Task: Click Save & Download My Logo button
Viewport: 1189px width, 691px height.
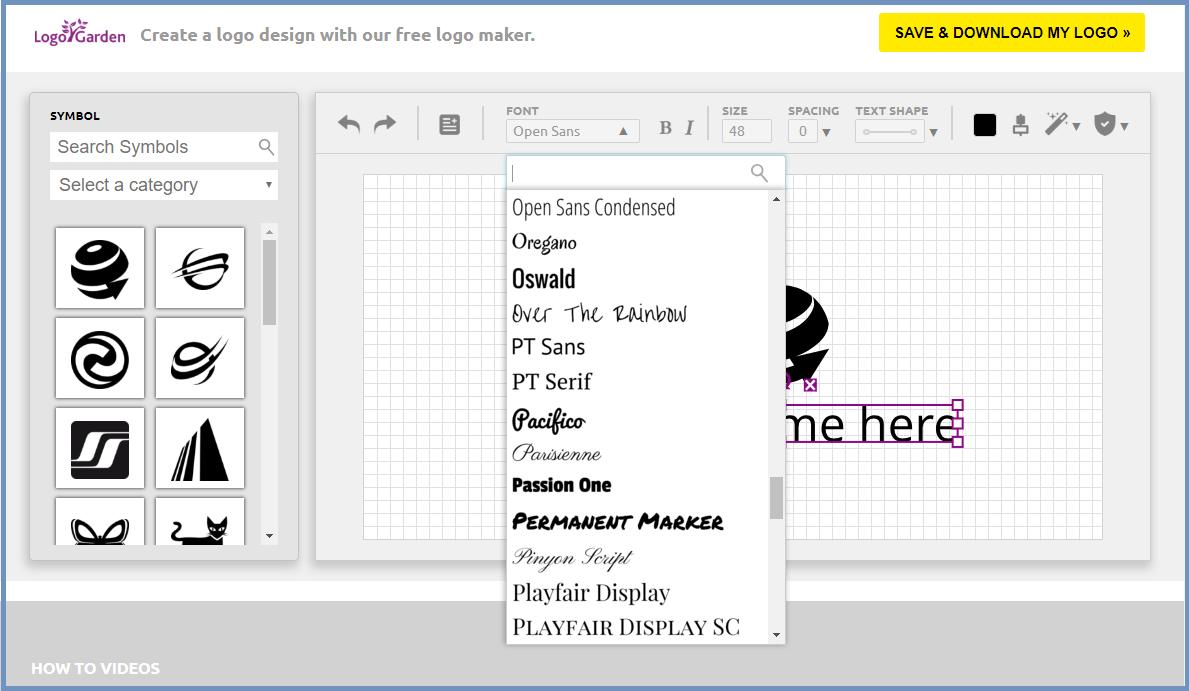Action: pyautogui.click(x=1011, y=33)
